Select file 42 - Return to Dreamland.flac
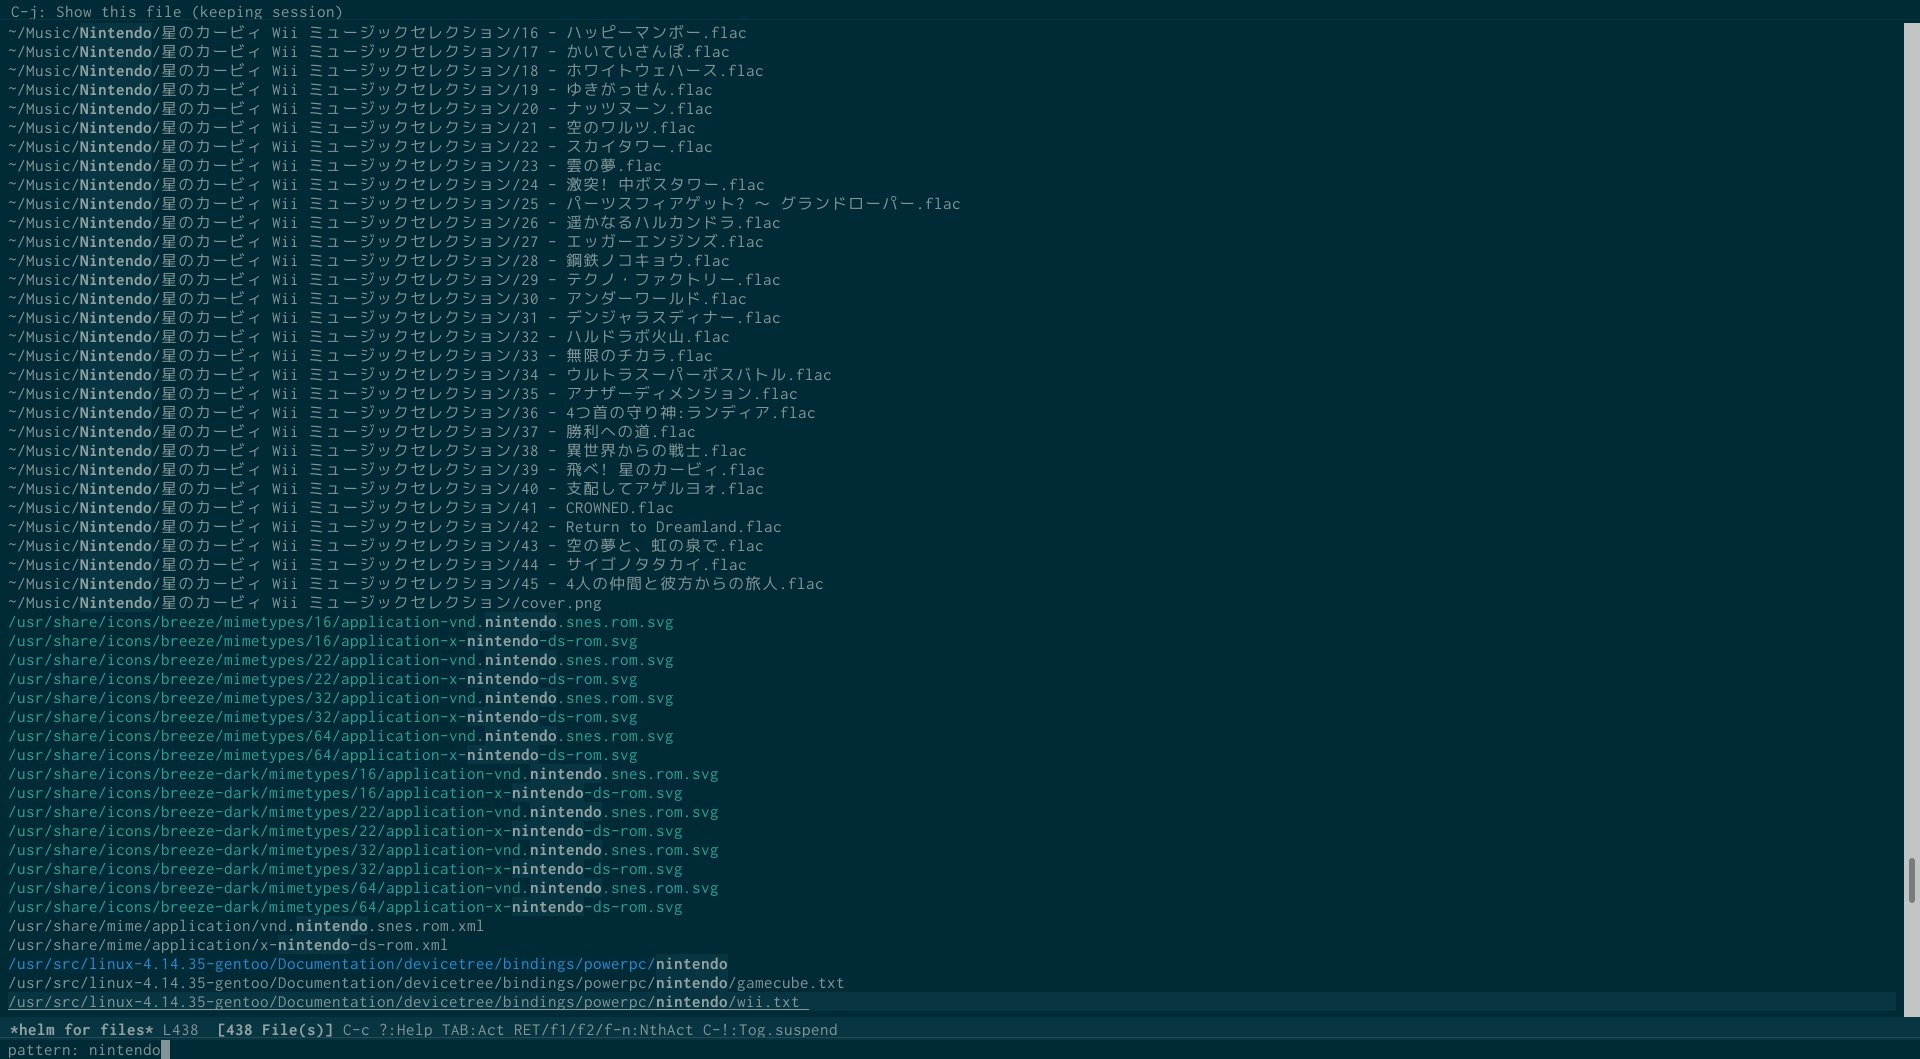1920x1059 pixels. (395, 527)
